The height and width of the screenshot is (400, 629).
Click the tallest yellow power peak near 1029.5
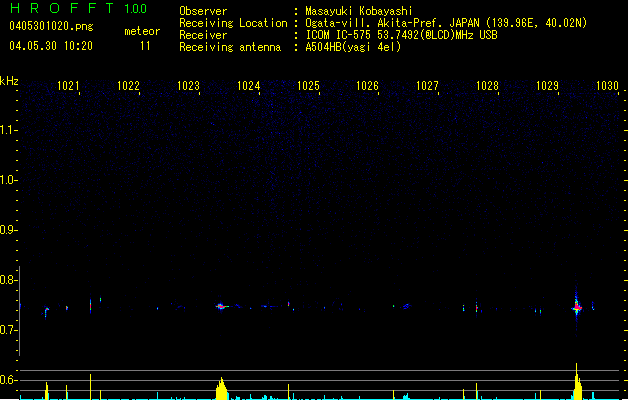(x=577, y=382)
